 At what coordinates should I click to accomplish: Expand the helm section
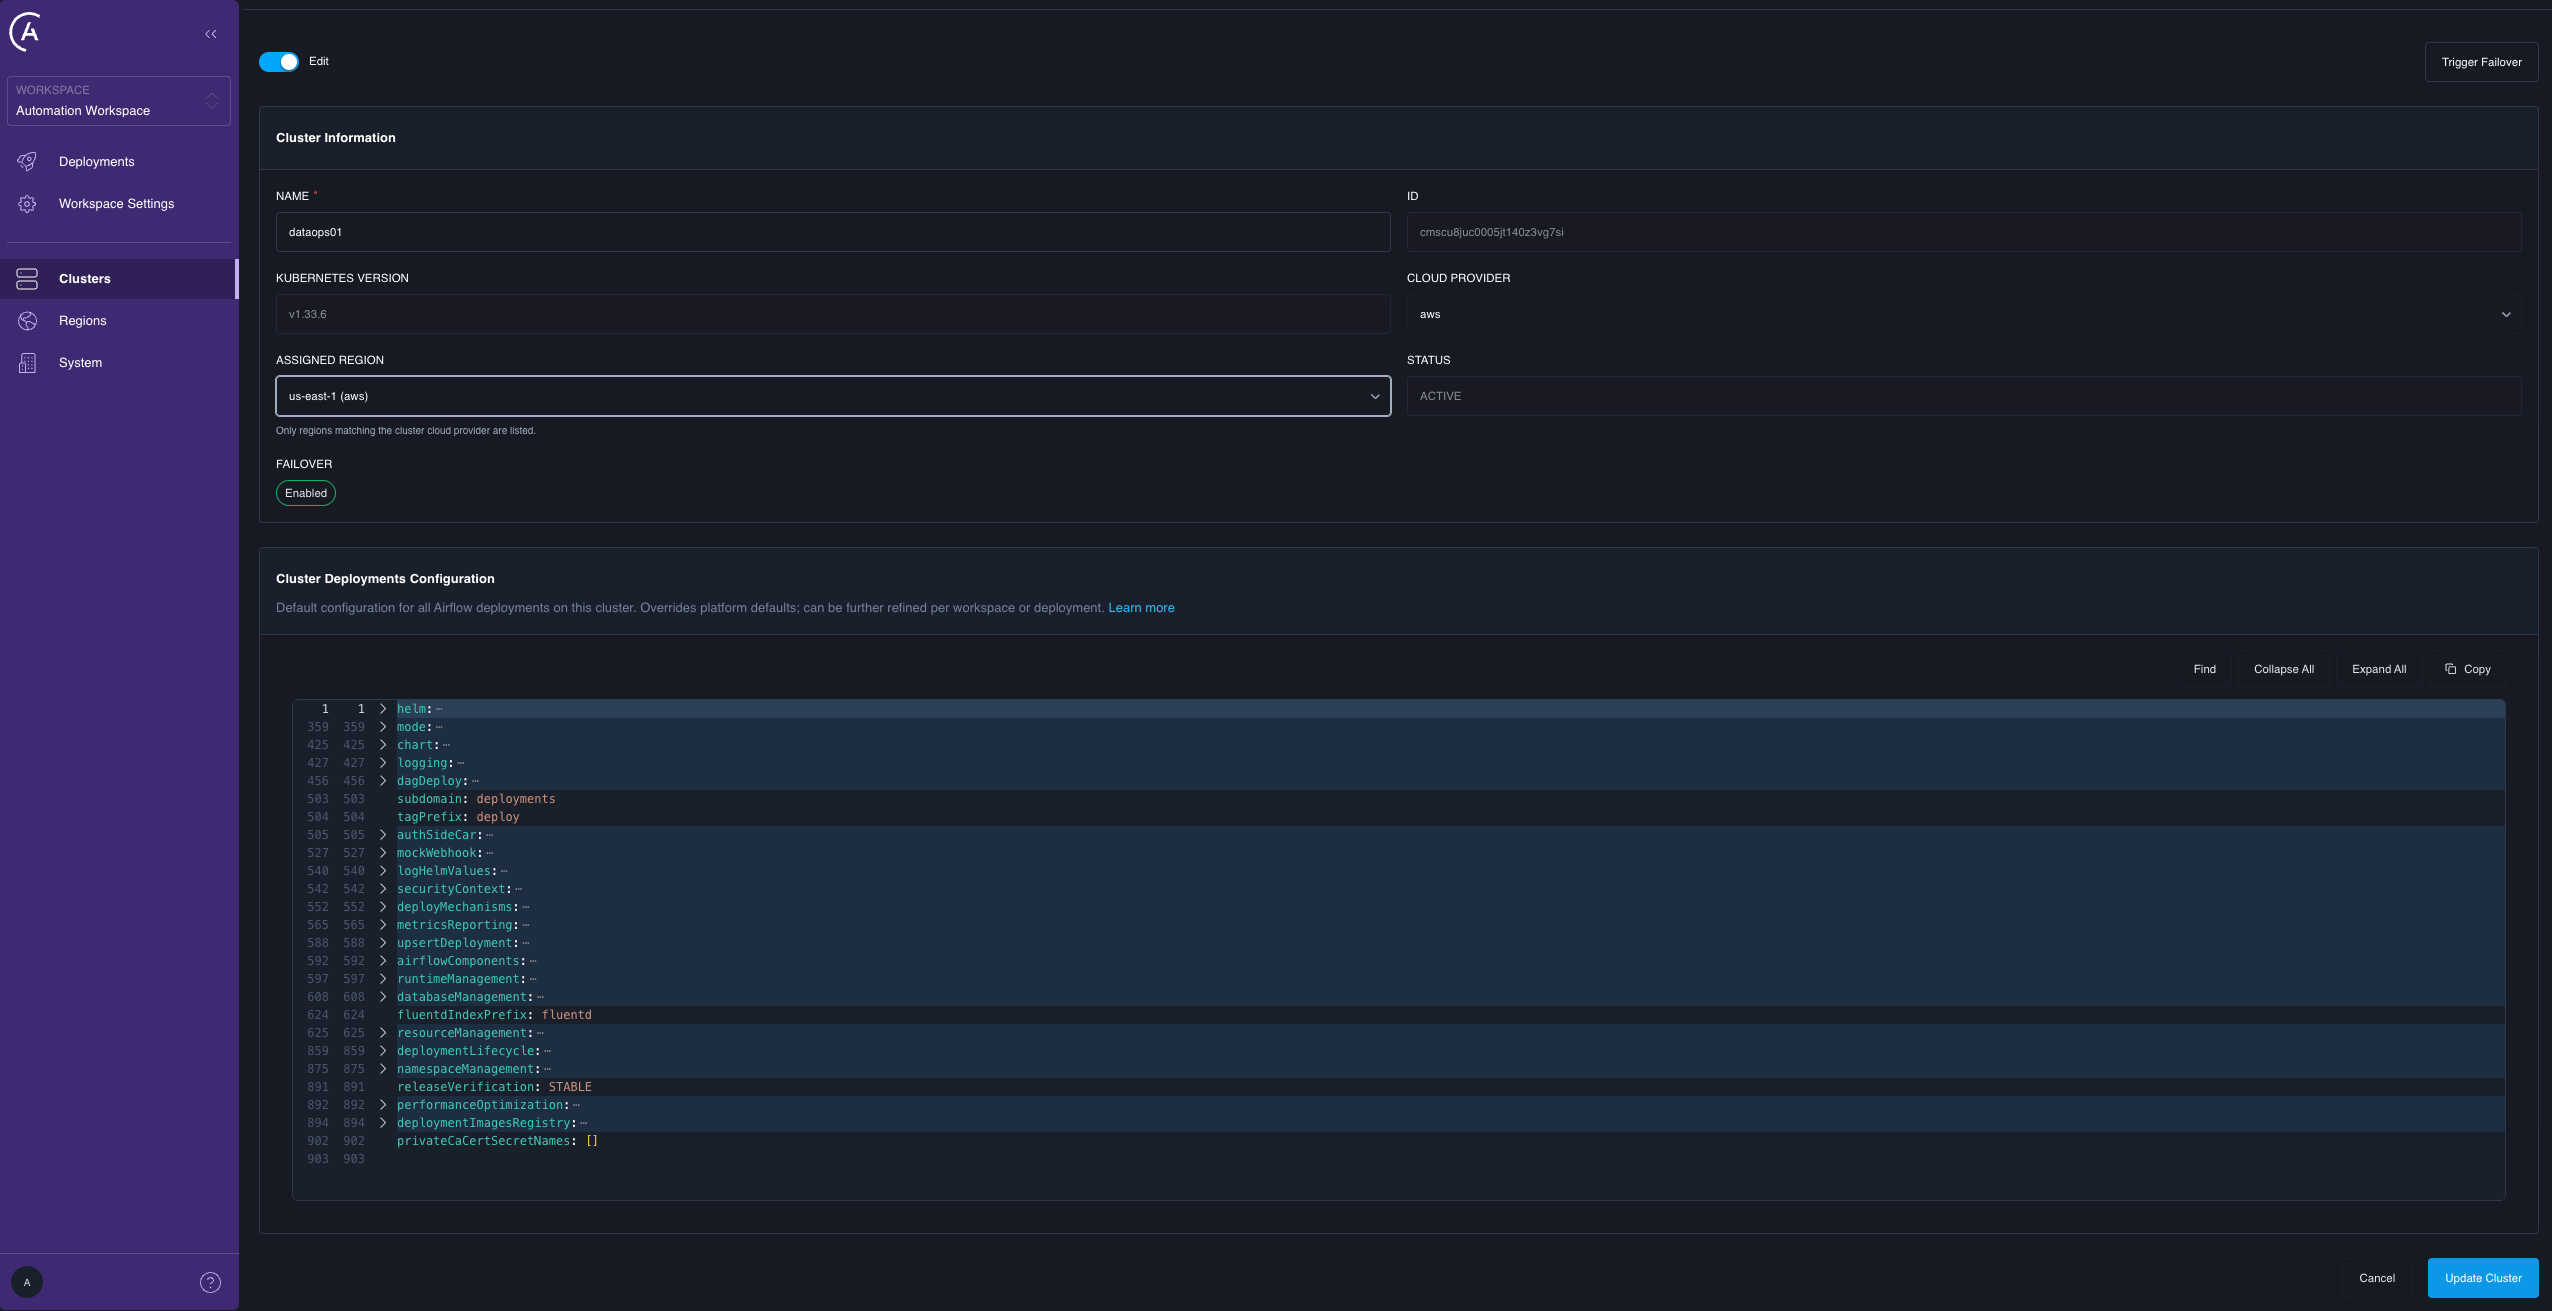pos(383,709)
